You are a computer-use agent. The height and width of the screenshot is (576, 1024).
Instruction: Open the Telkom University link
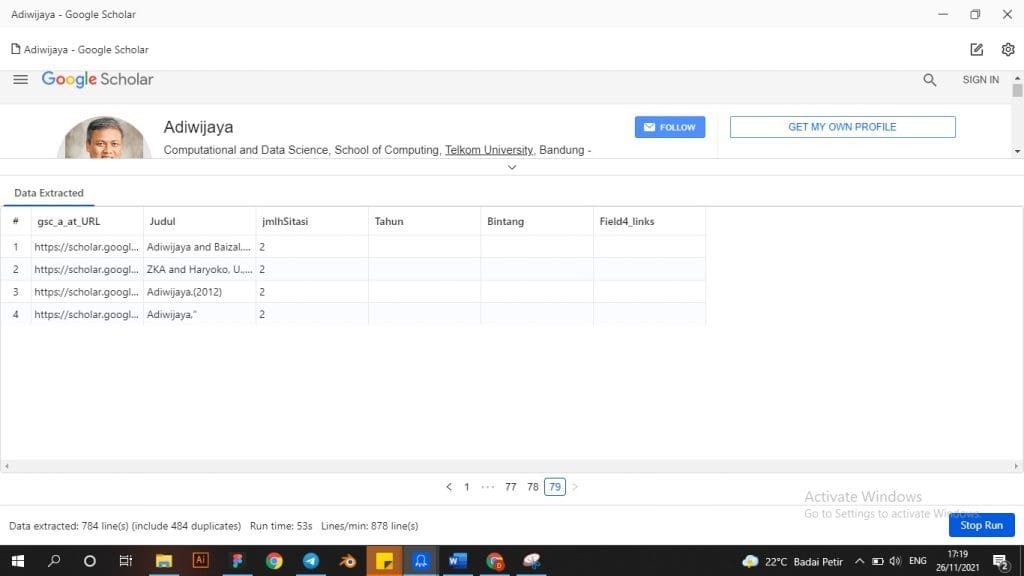tap(490, 150)
